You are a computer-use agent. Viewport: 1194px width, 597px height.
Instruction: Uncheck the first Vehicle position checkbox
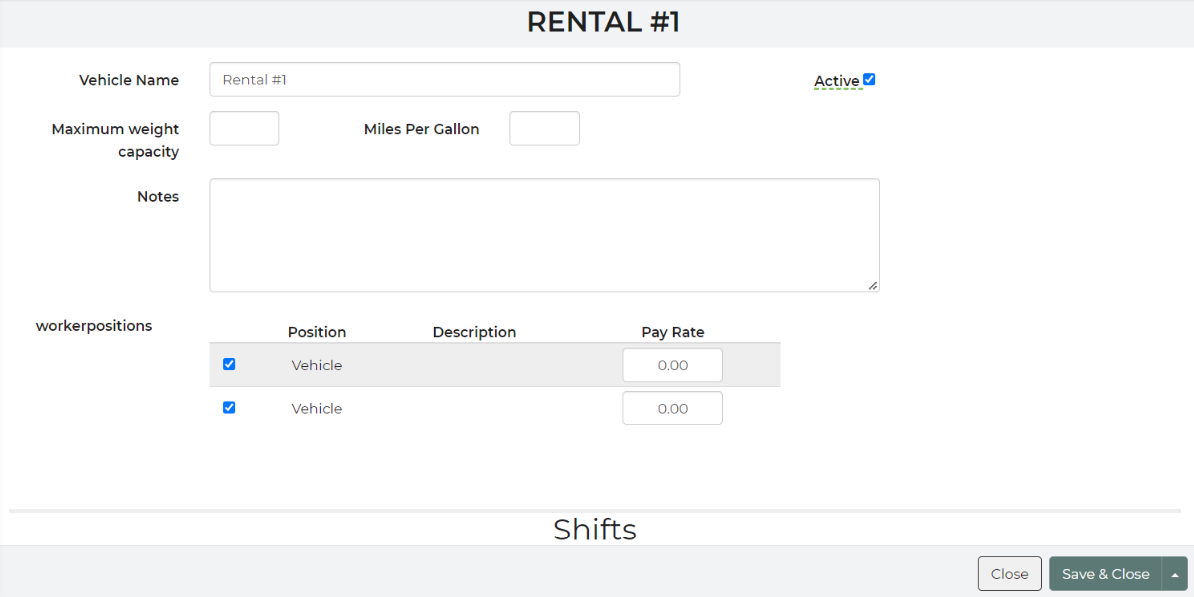coord(228,364)
